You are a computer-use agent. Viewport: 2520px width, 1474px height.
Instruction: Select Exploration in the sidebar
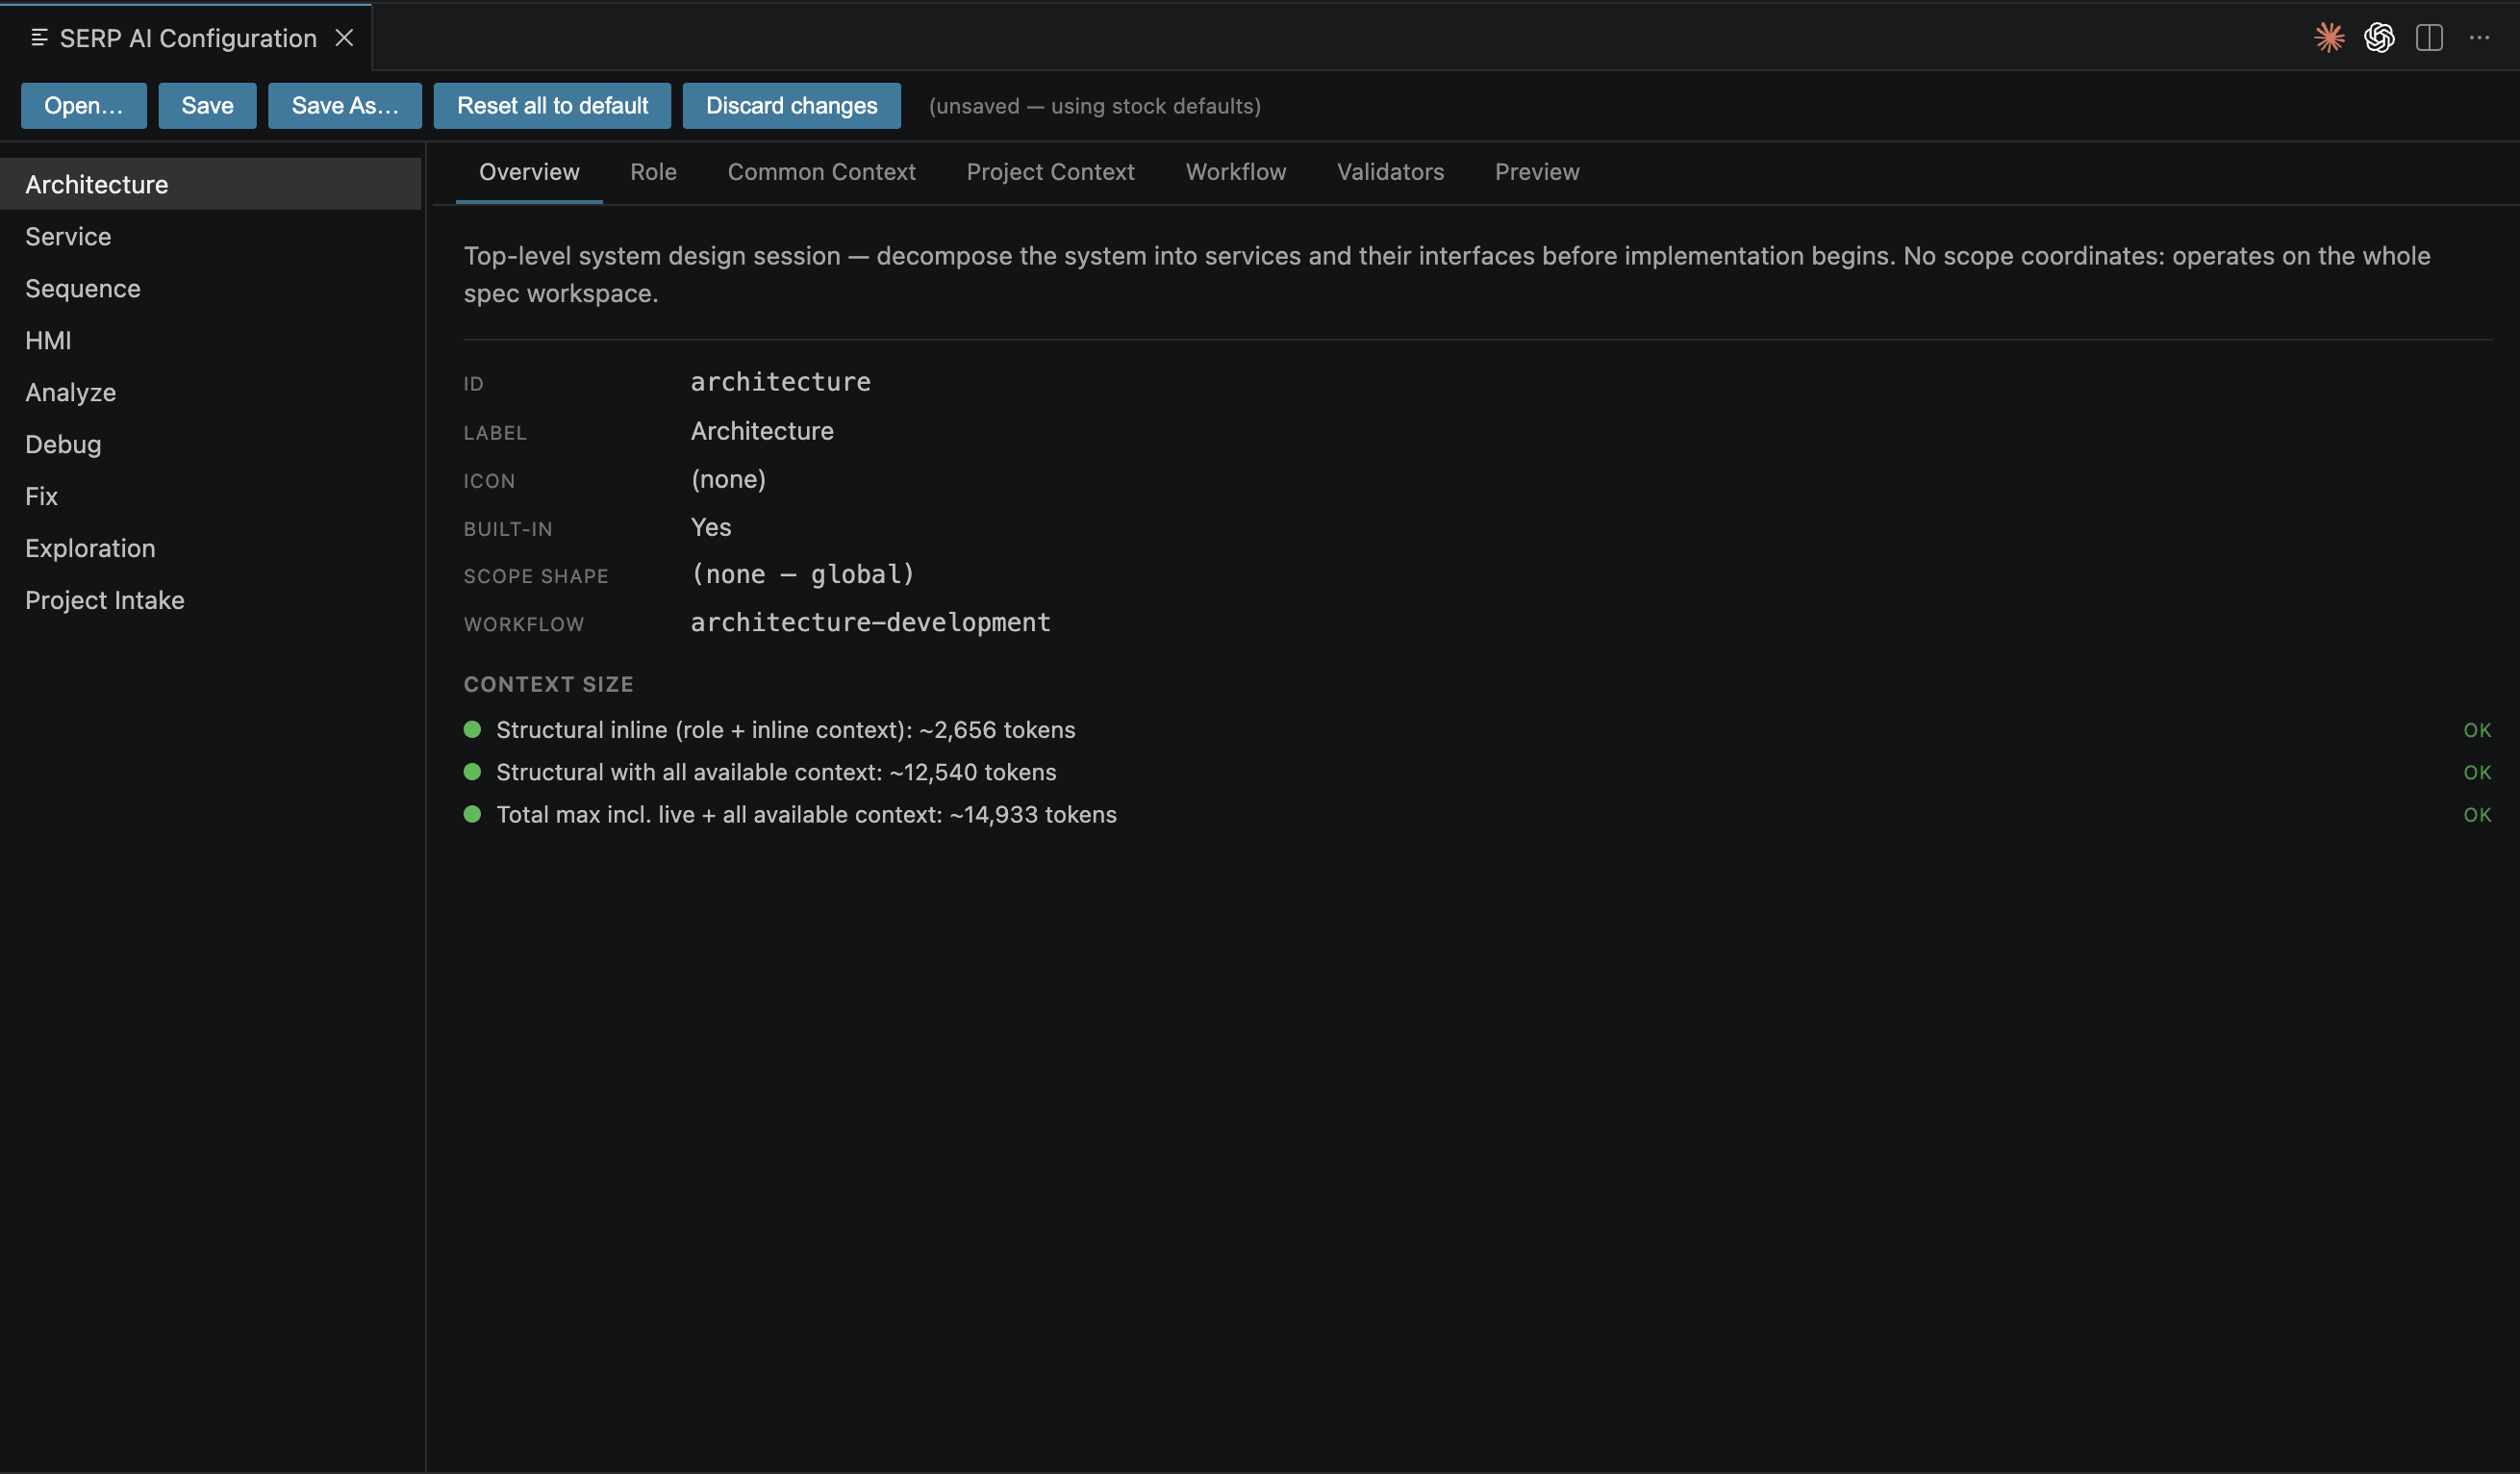point(210,548)
